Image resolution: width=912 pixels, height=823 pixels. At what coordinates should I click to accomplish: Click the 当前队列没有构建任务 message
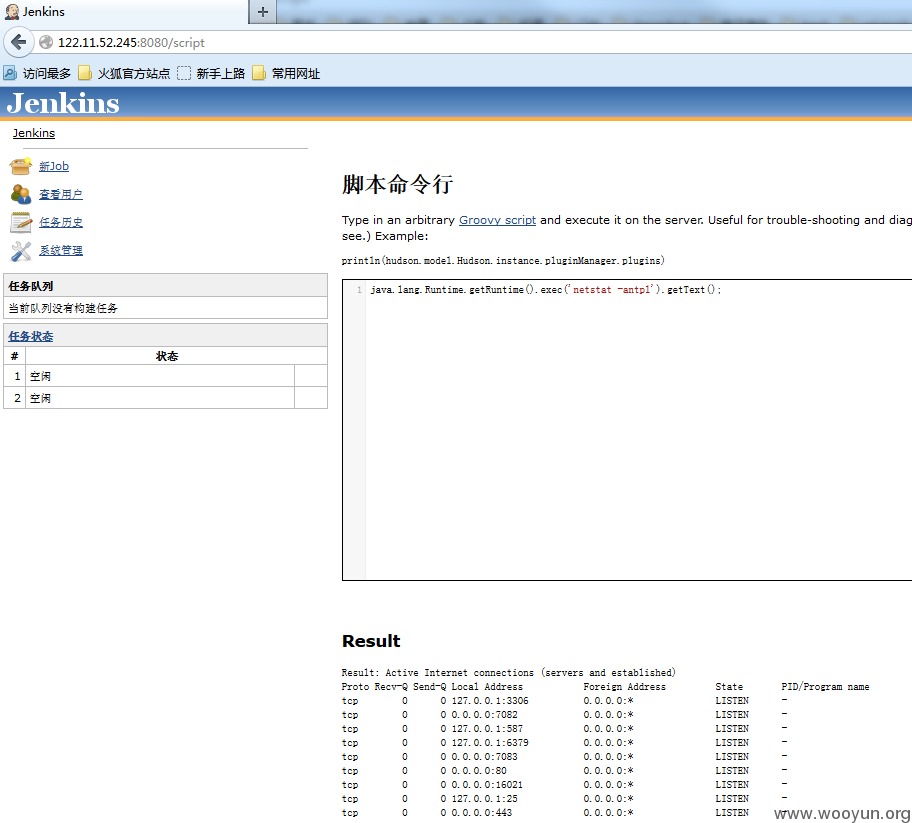click(x=63, y=308)
